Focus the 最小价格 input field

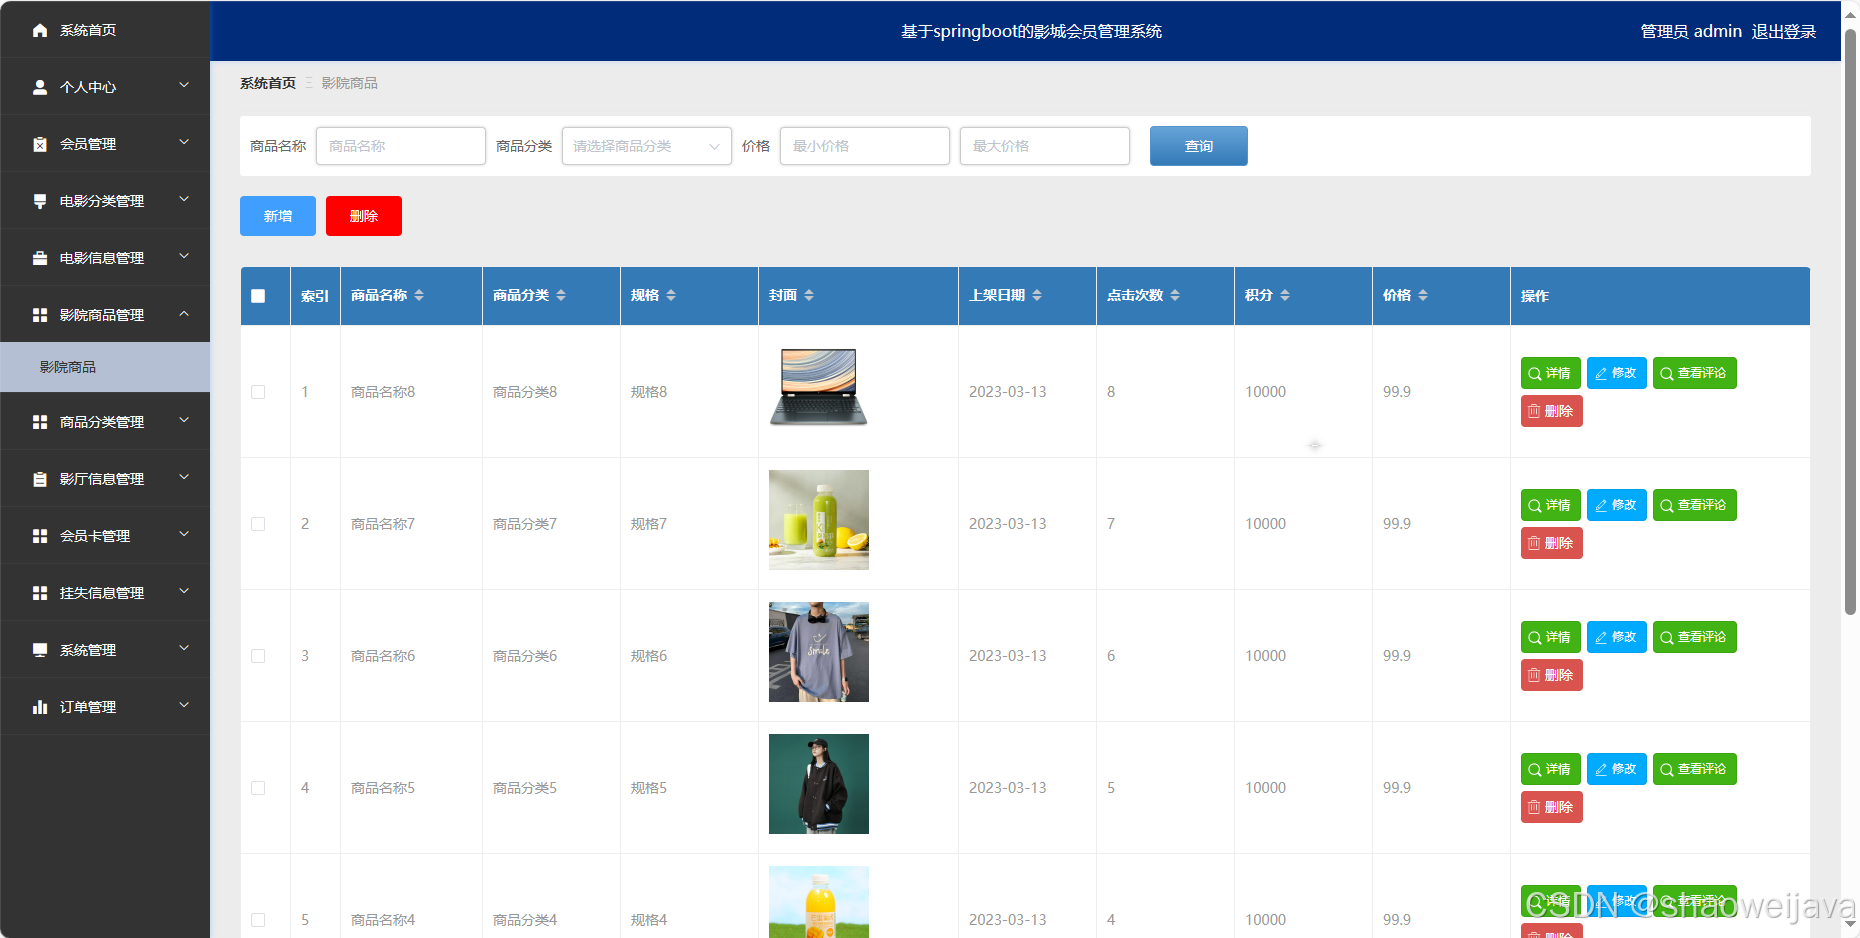click(865, 146)
